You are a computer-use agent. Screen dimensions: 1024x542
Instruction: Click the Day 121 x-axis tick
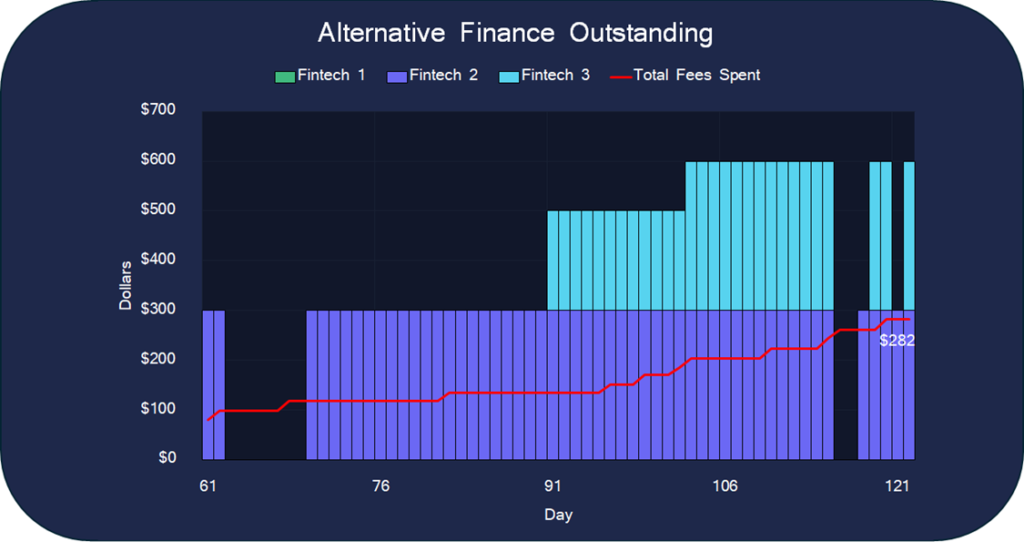(x=898, y=487)
